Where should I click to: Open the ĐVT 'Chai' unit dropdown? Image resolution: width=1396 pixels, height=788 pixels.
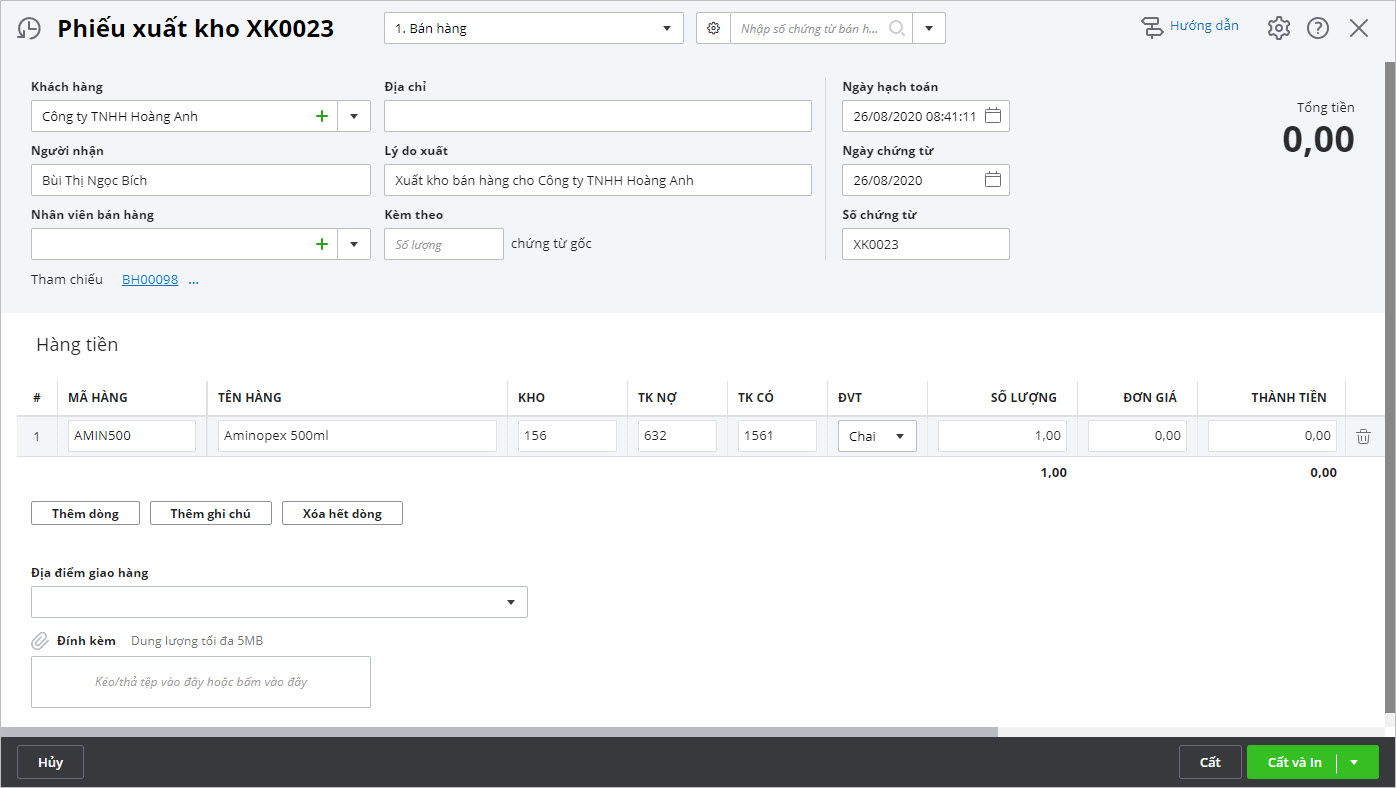pyautogui.click(x=899, y=436)
